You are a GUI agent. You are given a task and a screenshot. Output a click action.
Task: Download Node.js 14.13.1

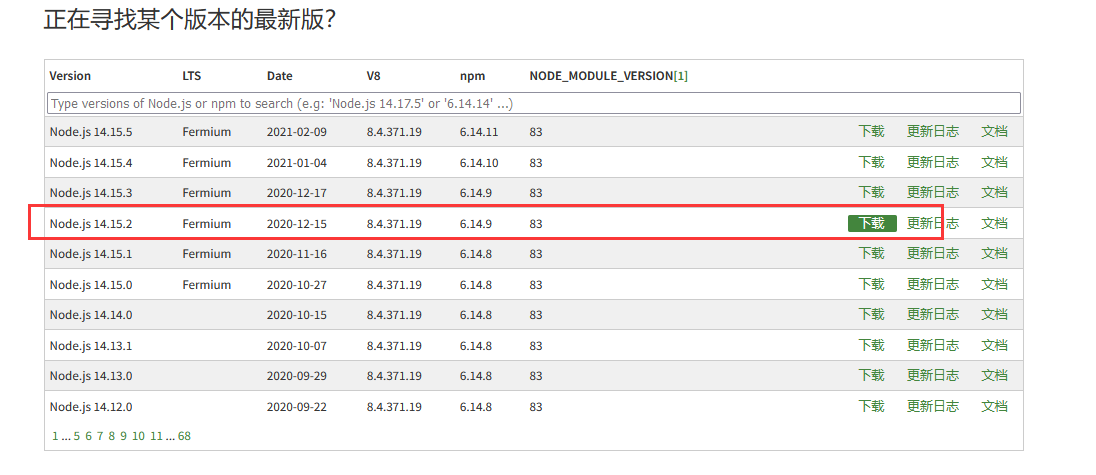(x=872, y=346)
